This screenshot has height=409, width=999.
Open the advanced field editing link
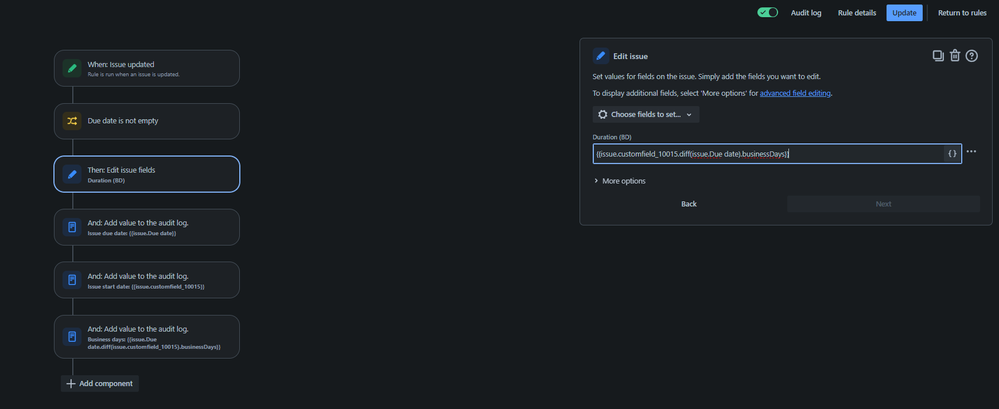(796, 93)
